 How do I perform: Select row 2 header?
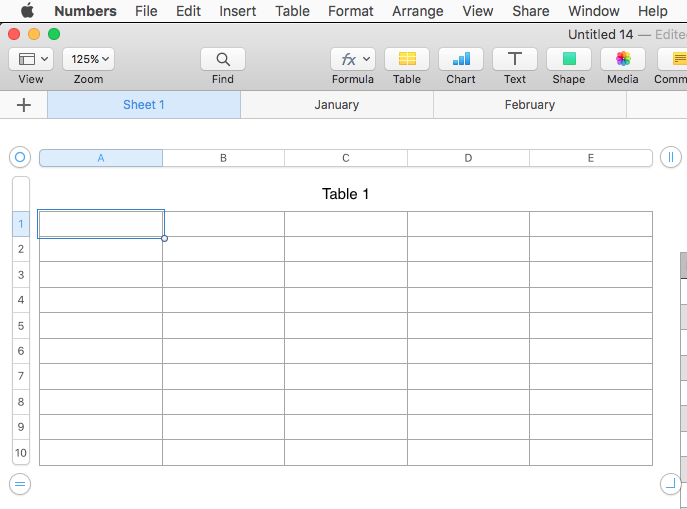pyautogui.click(x=21, y=249)
